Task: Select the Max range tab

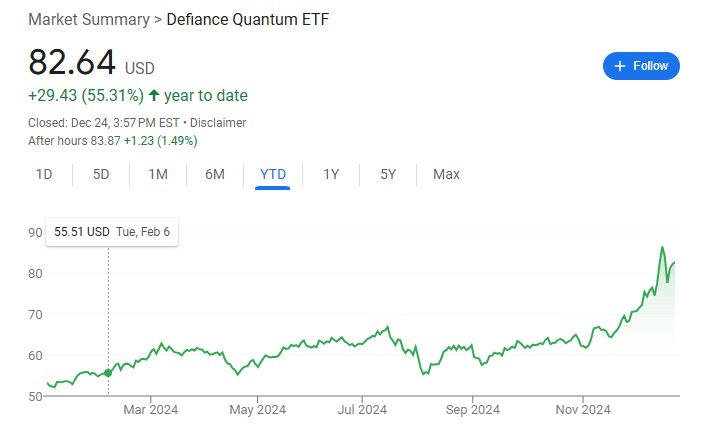Action: pyautogui.click(x=446, y=174)
